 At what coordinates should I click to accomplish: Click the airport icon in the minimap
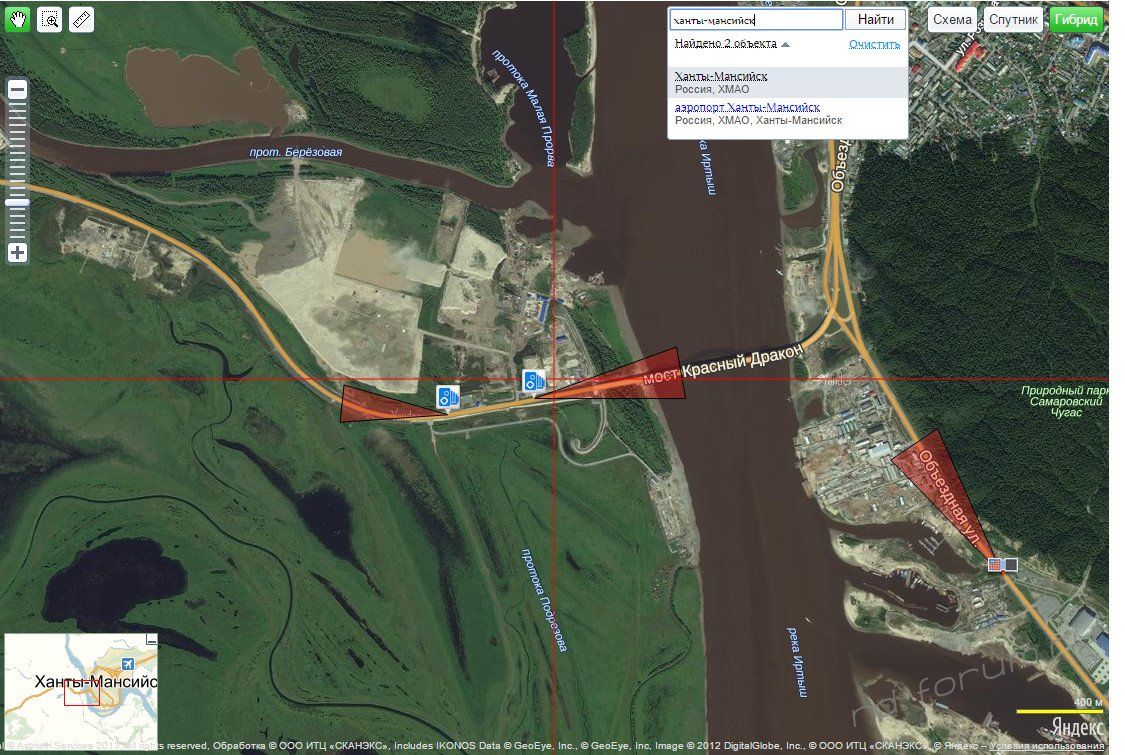[128, 663]
